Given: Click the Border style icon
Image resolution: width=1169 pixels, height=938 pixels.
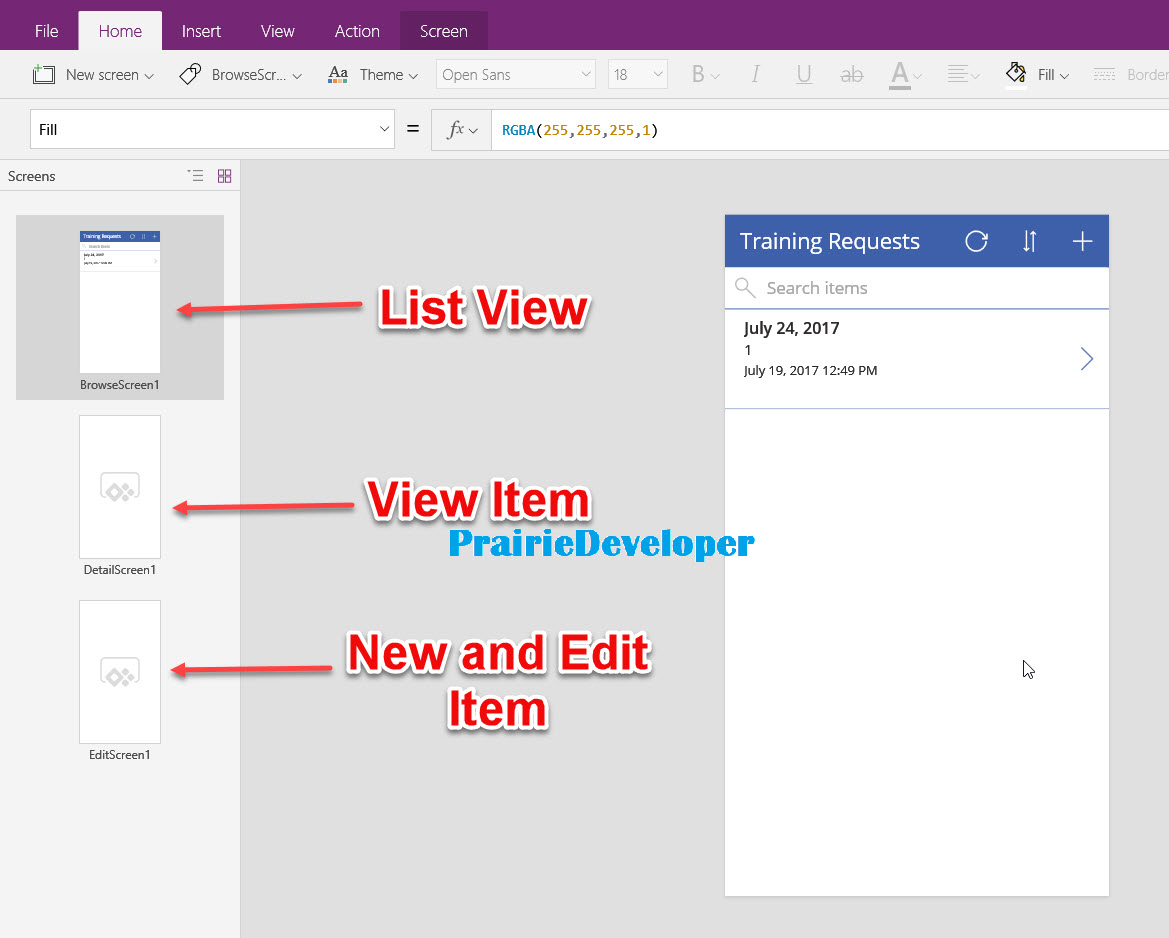Looking at the screenshot, I should tap(1104, 75).
